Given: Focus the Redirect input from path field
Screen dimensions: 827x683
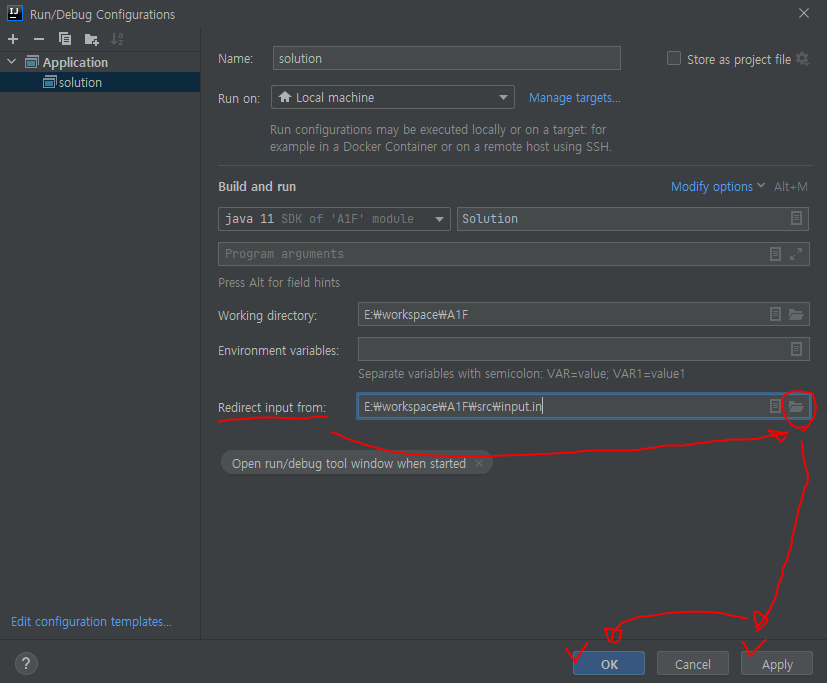Looking at the screenshot, I should tap(583, 406).
